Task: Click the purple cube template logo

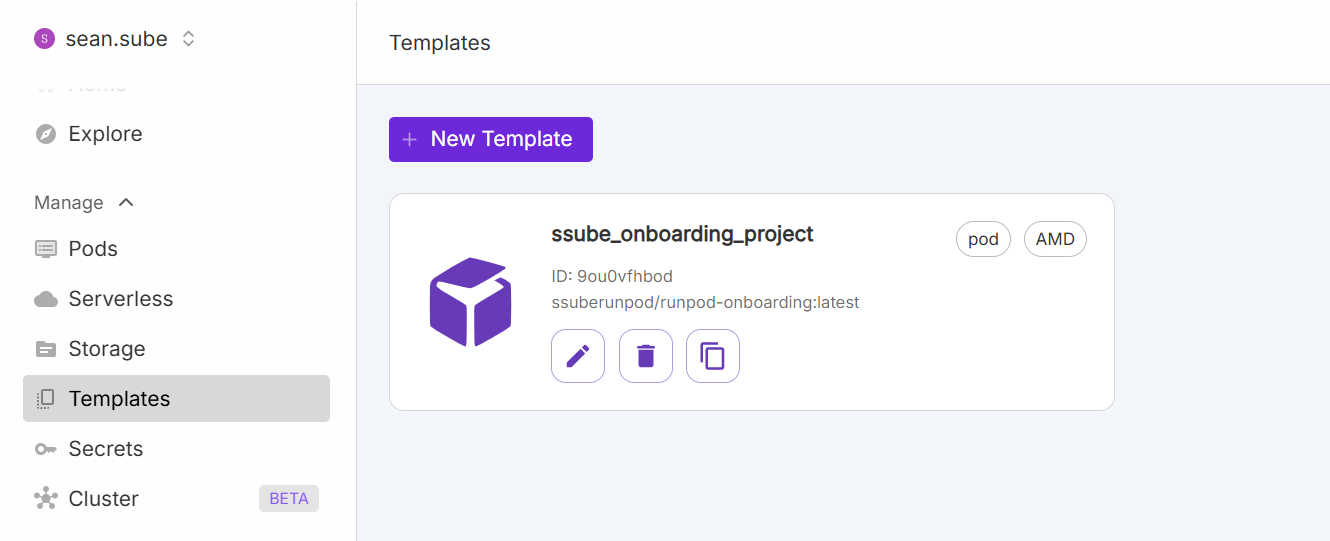Action: [x=470, y=302]
